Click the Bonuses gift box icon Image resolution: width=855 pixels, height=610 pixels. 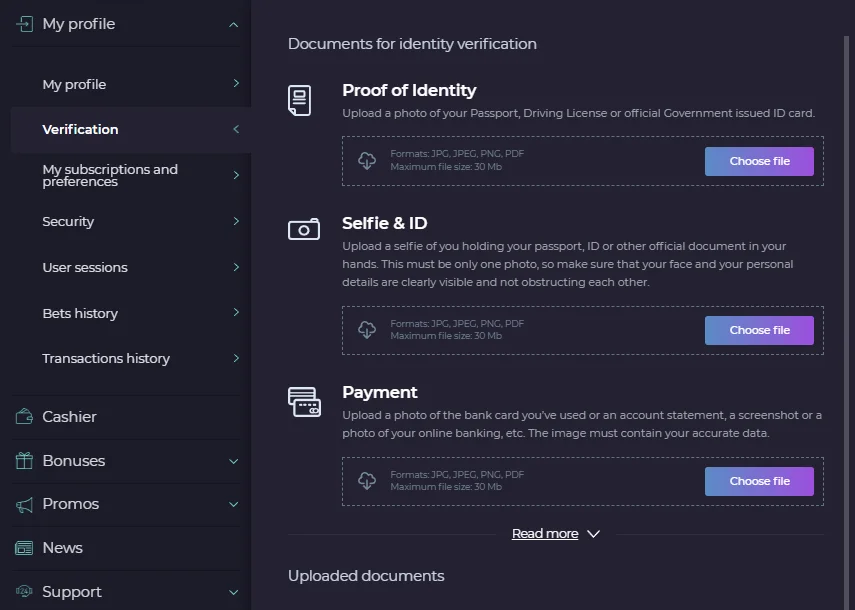pos(24,461)
